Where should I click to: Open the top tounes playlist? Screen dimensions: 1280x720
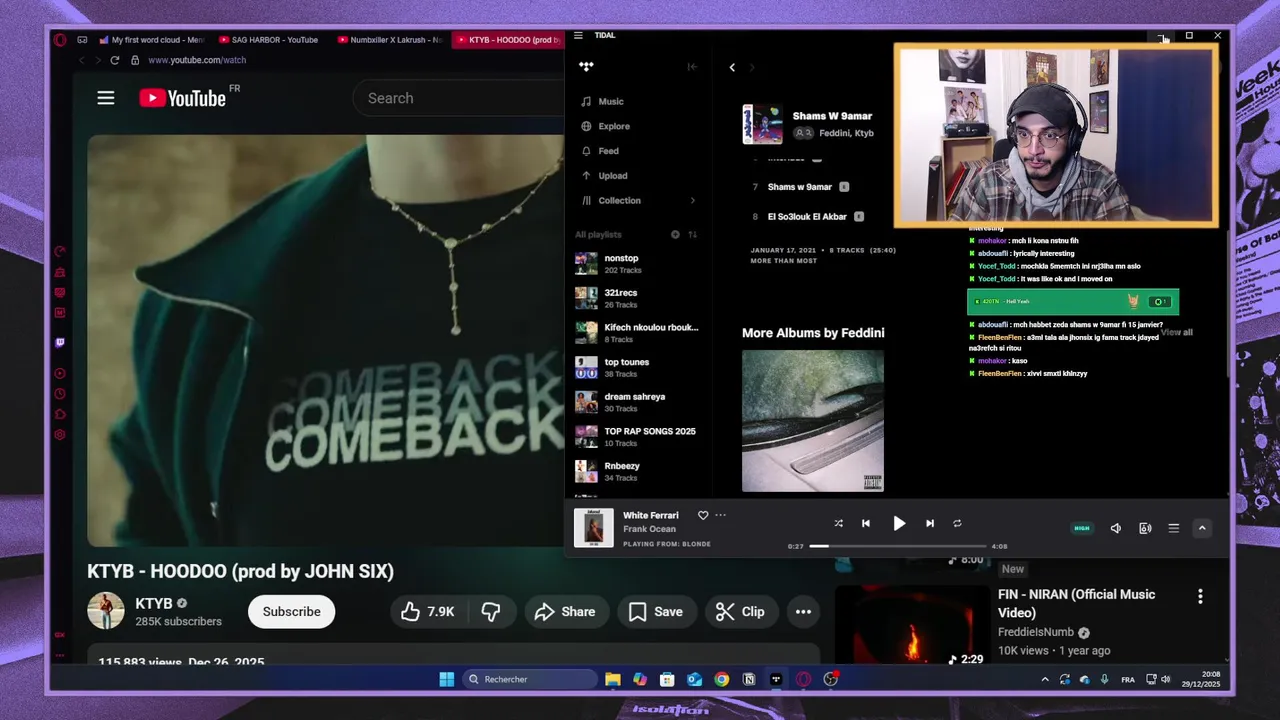click(x=636, y=367)
